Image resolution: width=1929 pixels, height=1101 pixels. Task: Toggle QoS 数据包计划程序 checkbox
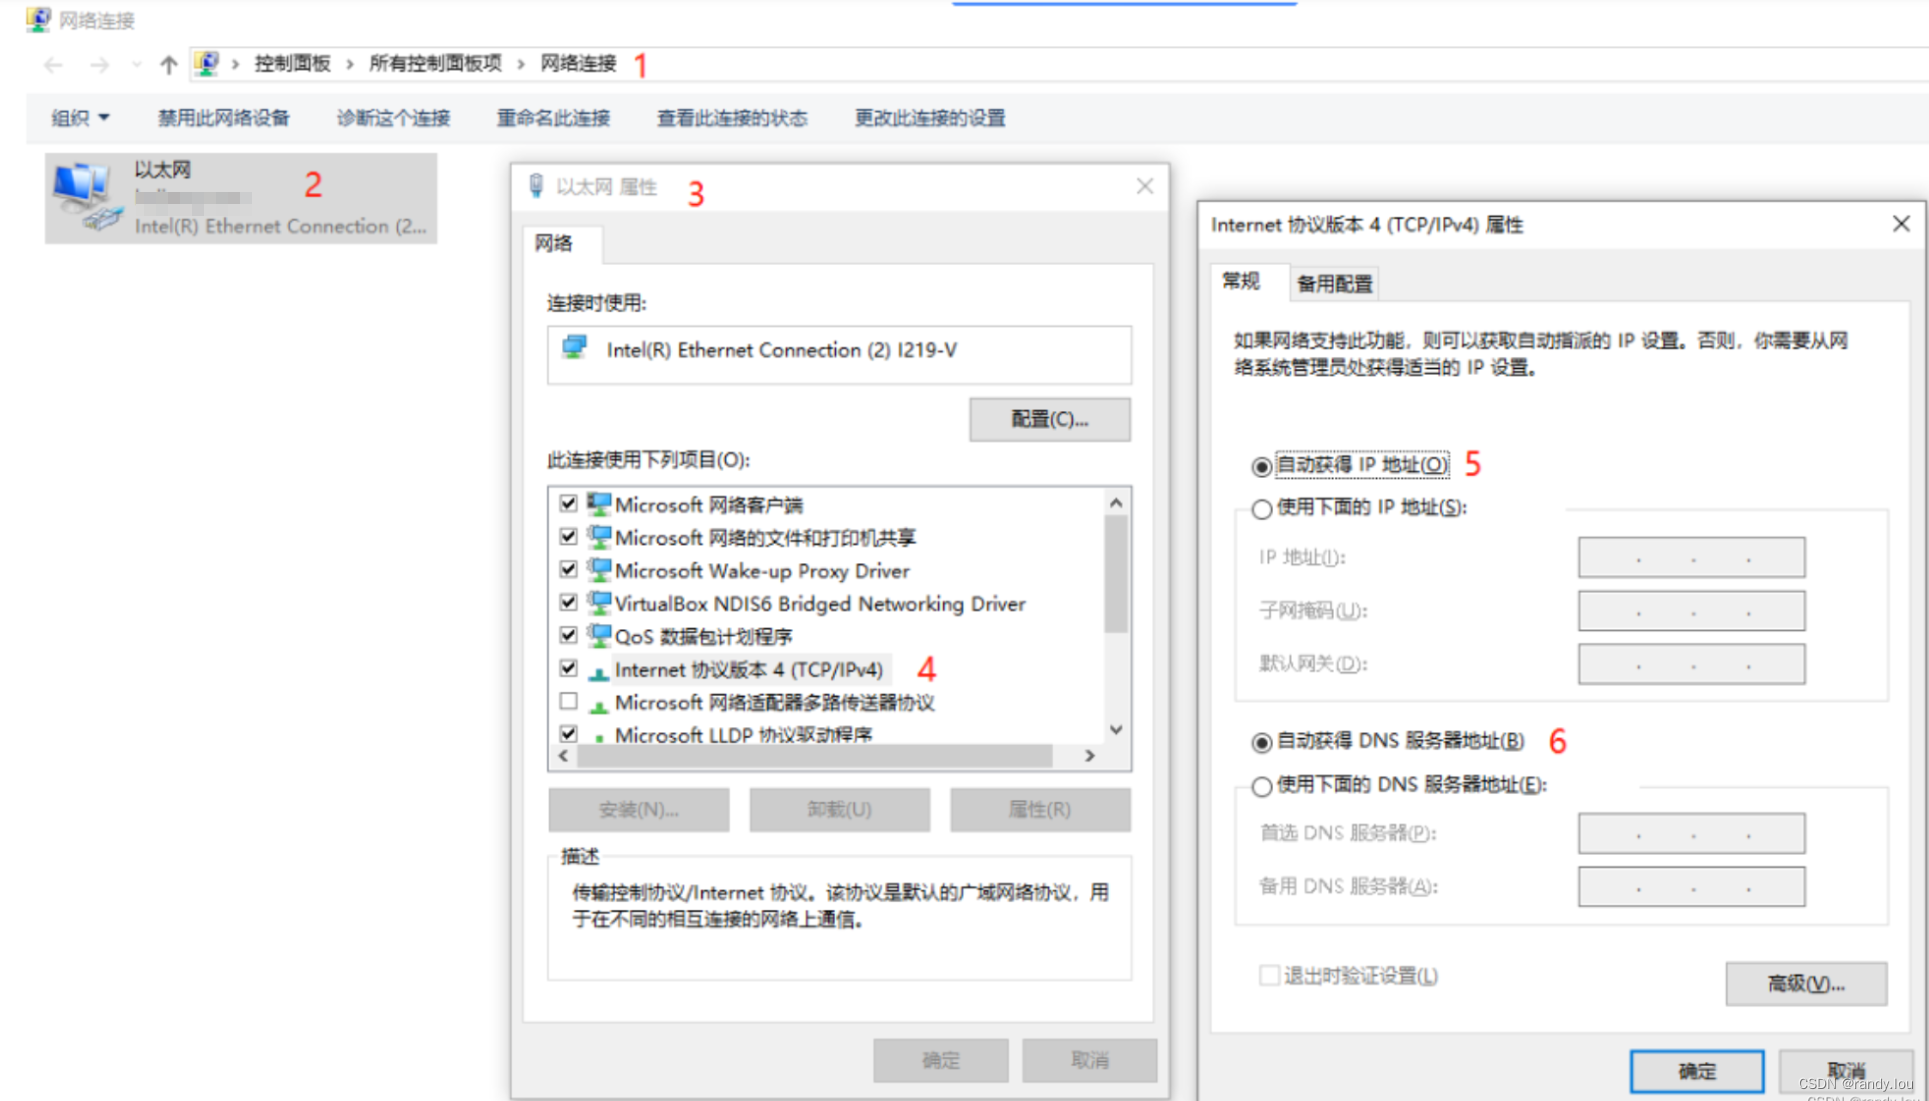click(x=568, y=635)
